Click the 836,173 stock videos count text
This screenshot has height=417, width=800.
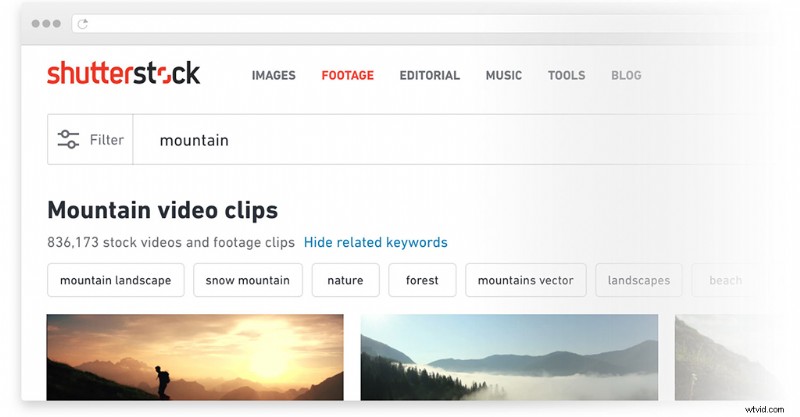click(x=171, y=242)
